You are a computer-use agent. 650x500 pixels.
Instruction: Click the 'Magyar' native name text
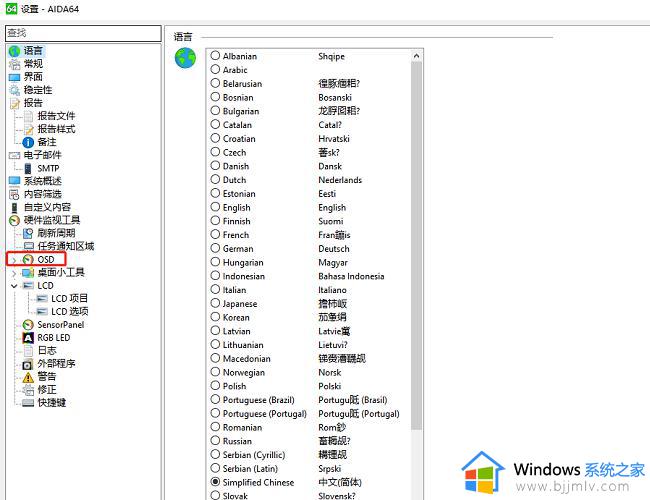click(333, 263)
